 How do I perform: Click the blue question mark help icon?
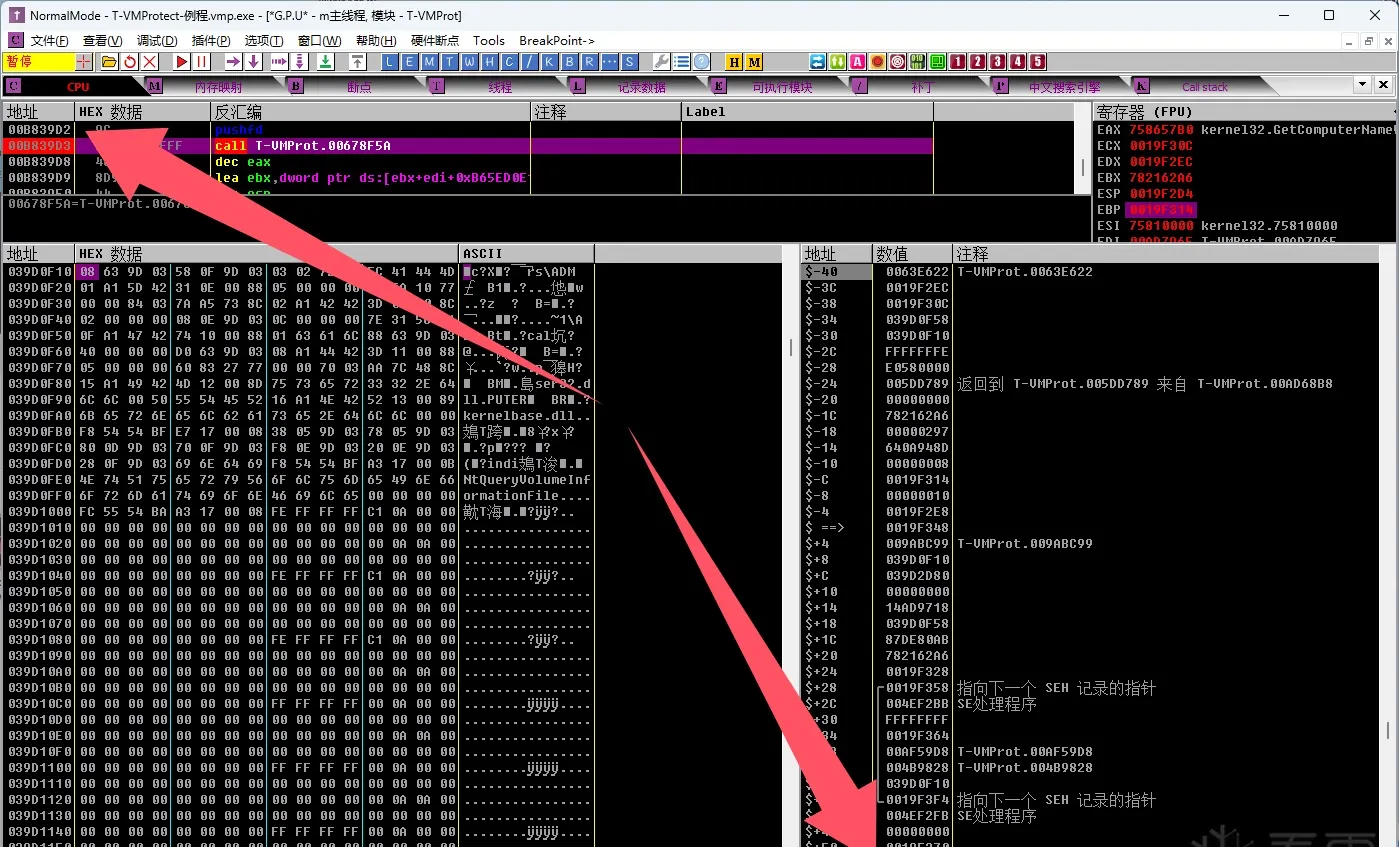click(x=701, y=62)
